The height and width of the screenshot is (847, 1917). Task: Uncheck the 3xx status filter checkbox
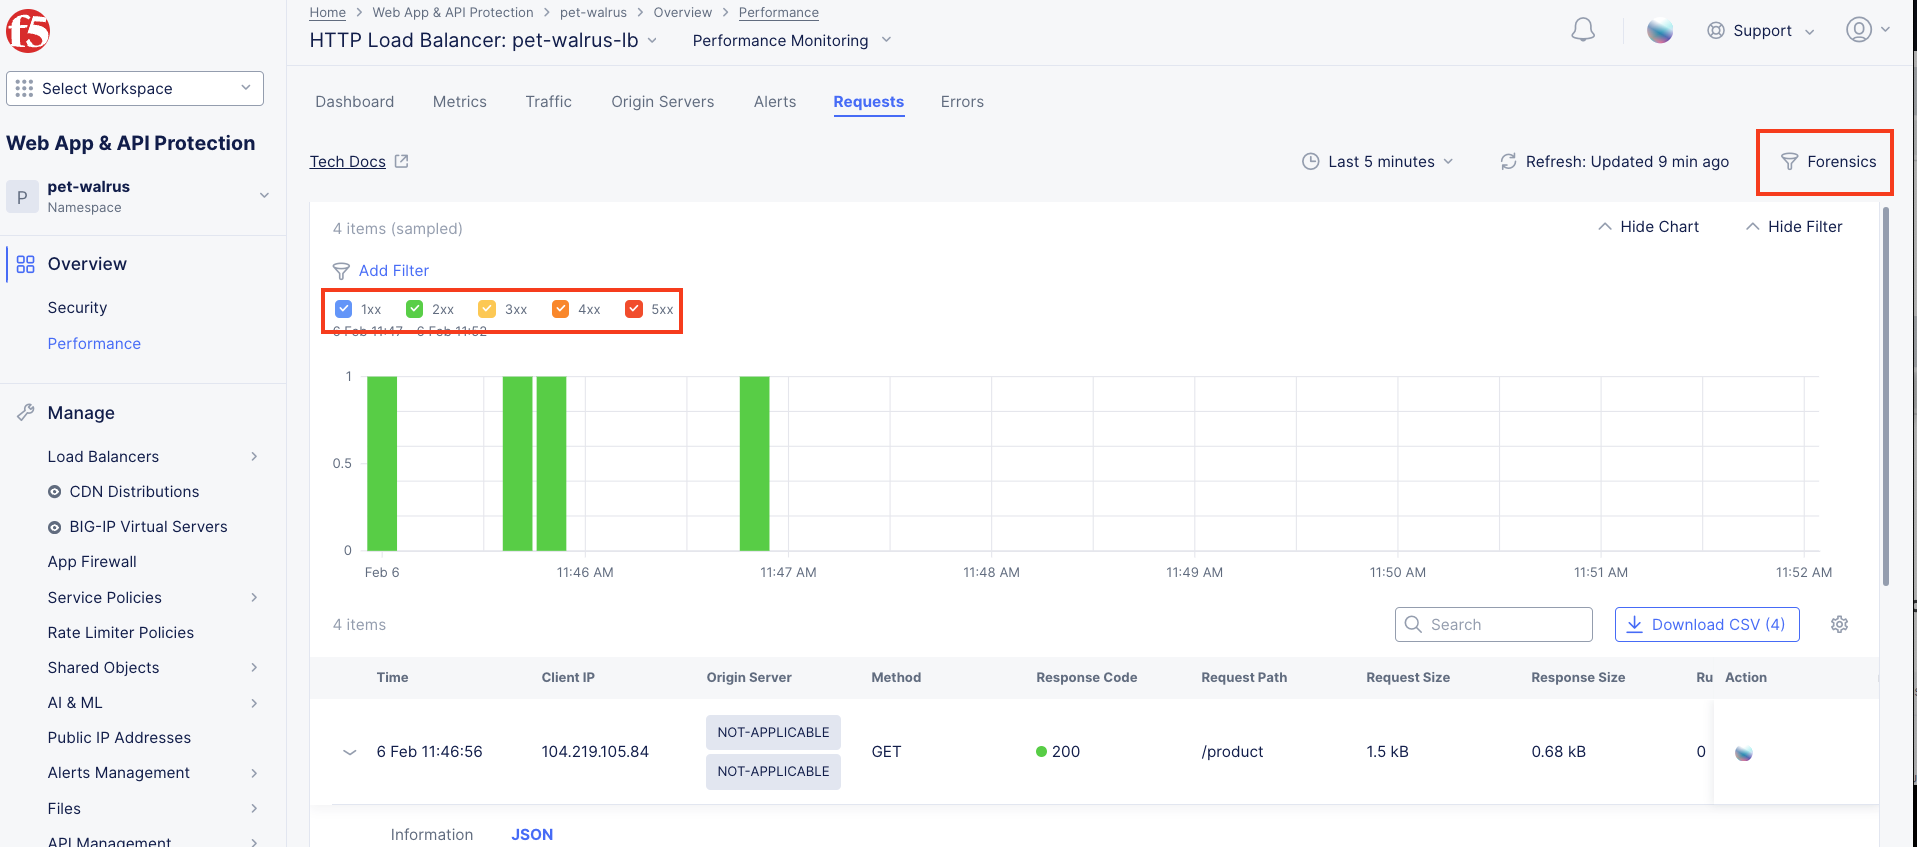[487, 309]
